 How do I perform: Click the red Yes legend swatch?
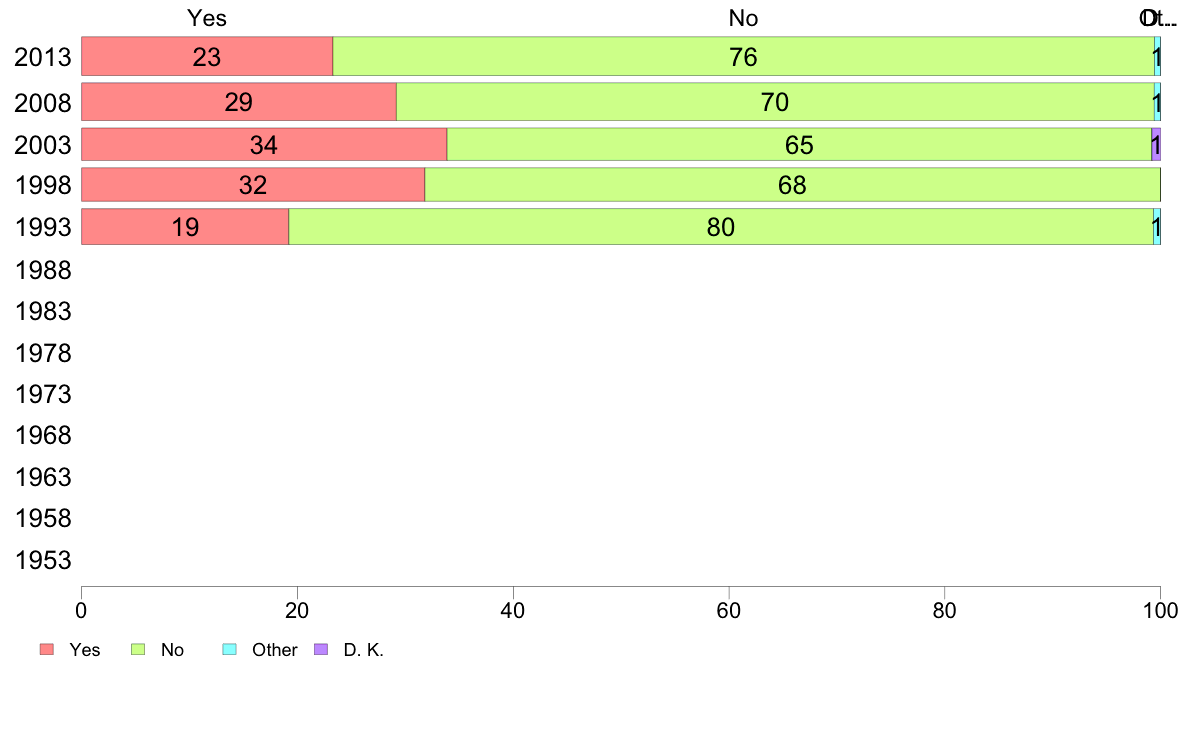[47, 650]
